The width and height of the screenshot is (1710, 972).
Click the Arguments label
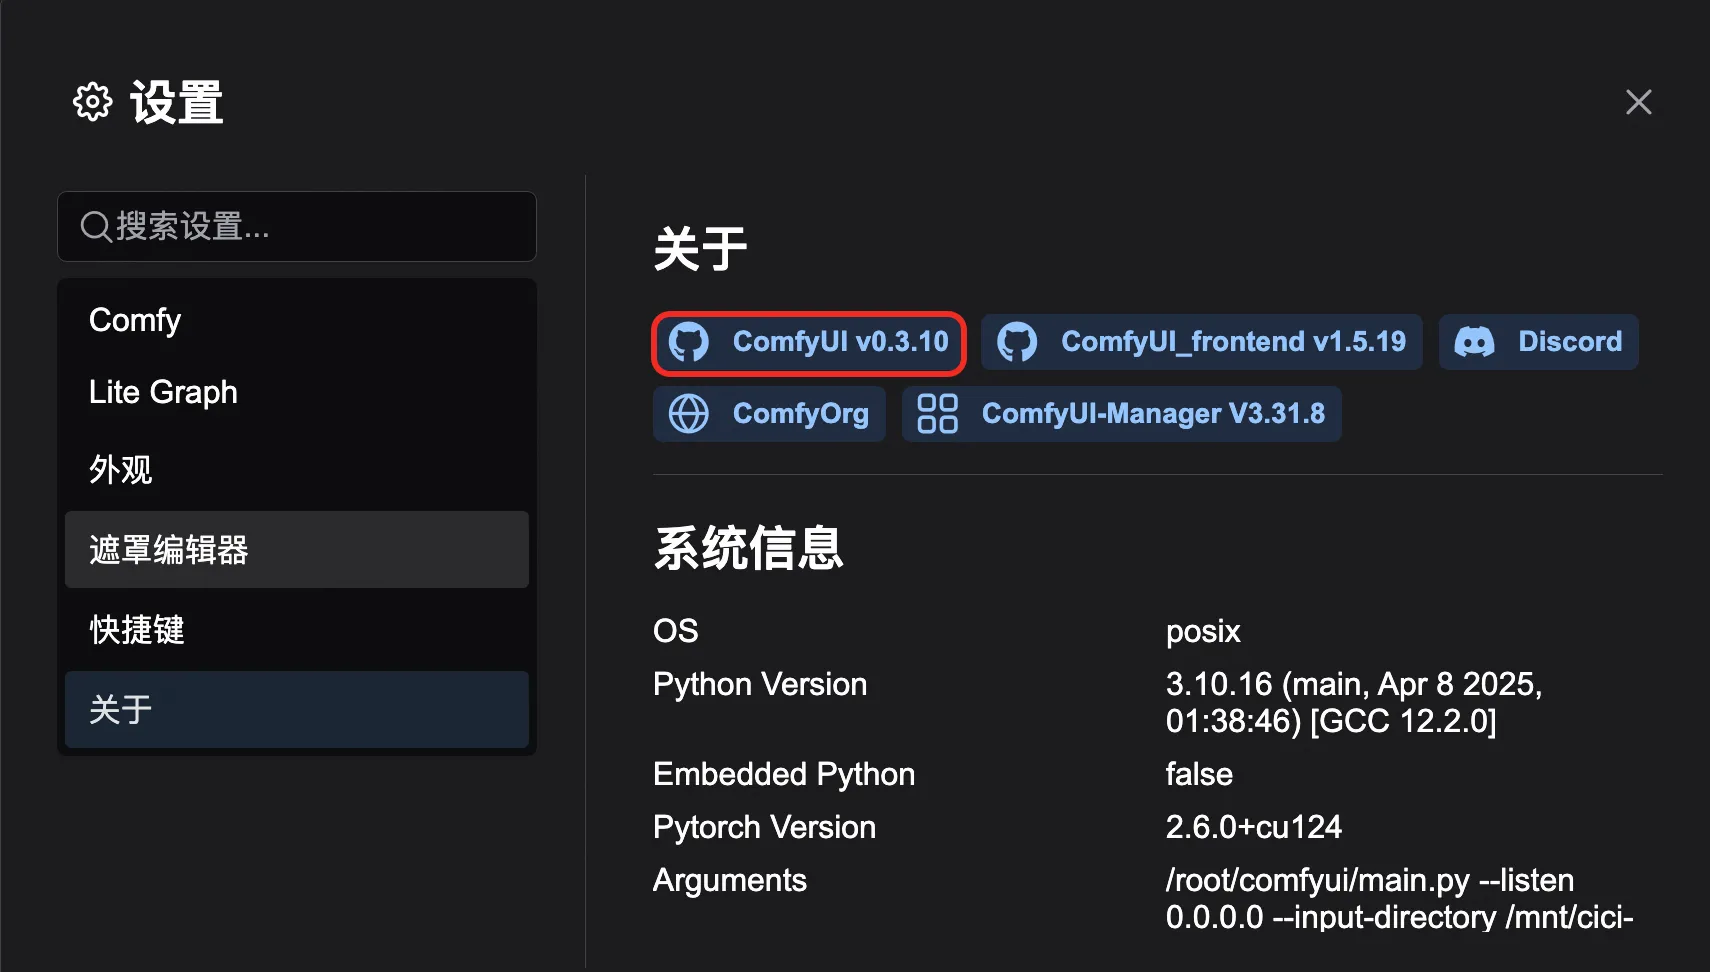pyautogui.click(x=730, y=880)
